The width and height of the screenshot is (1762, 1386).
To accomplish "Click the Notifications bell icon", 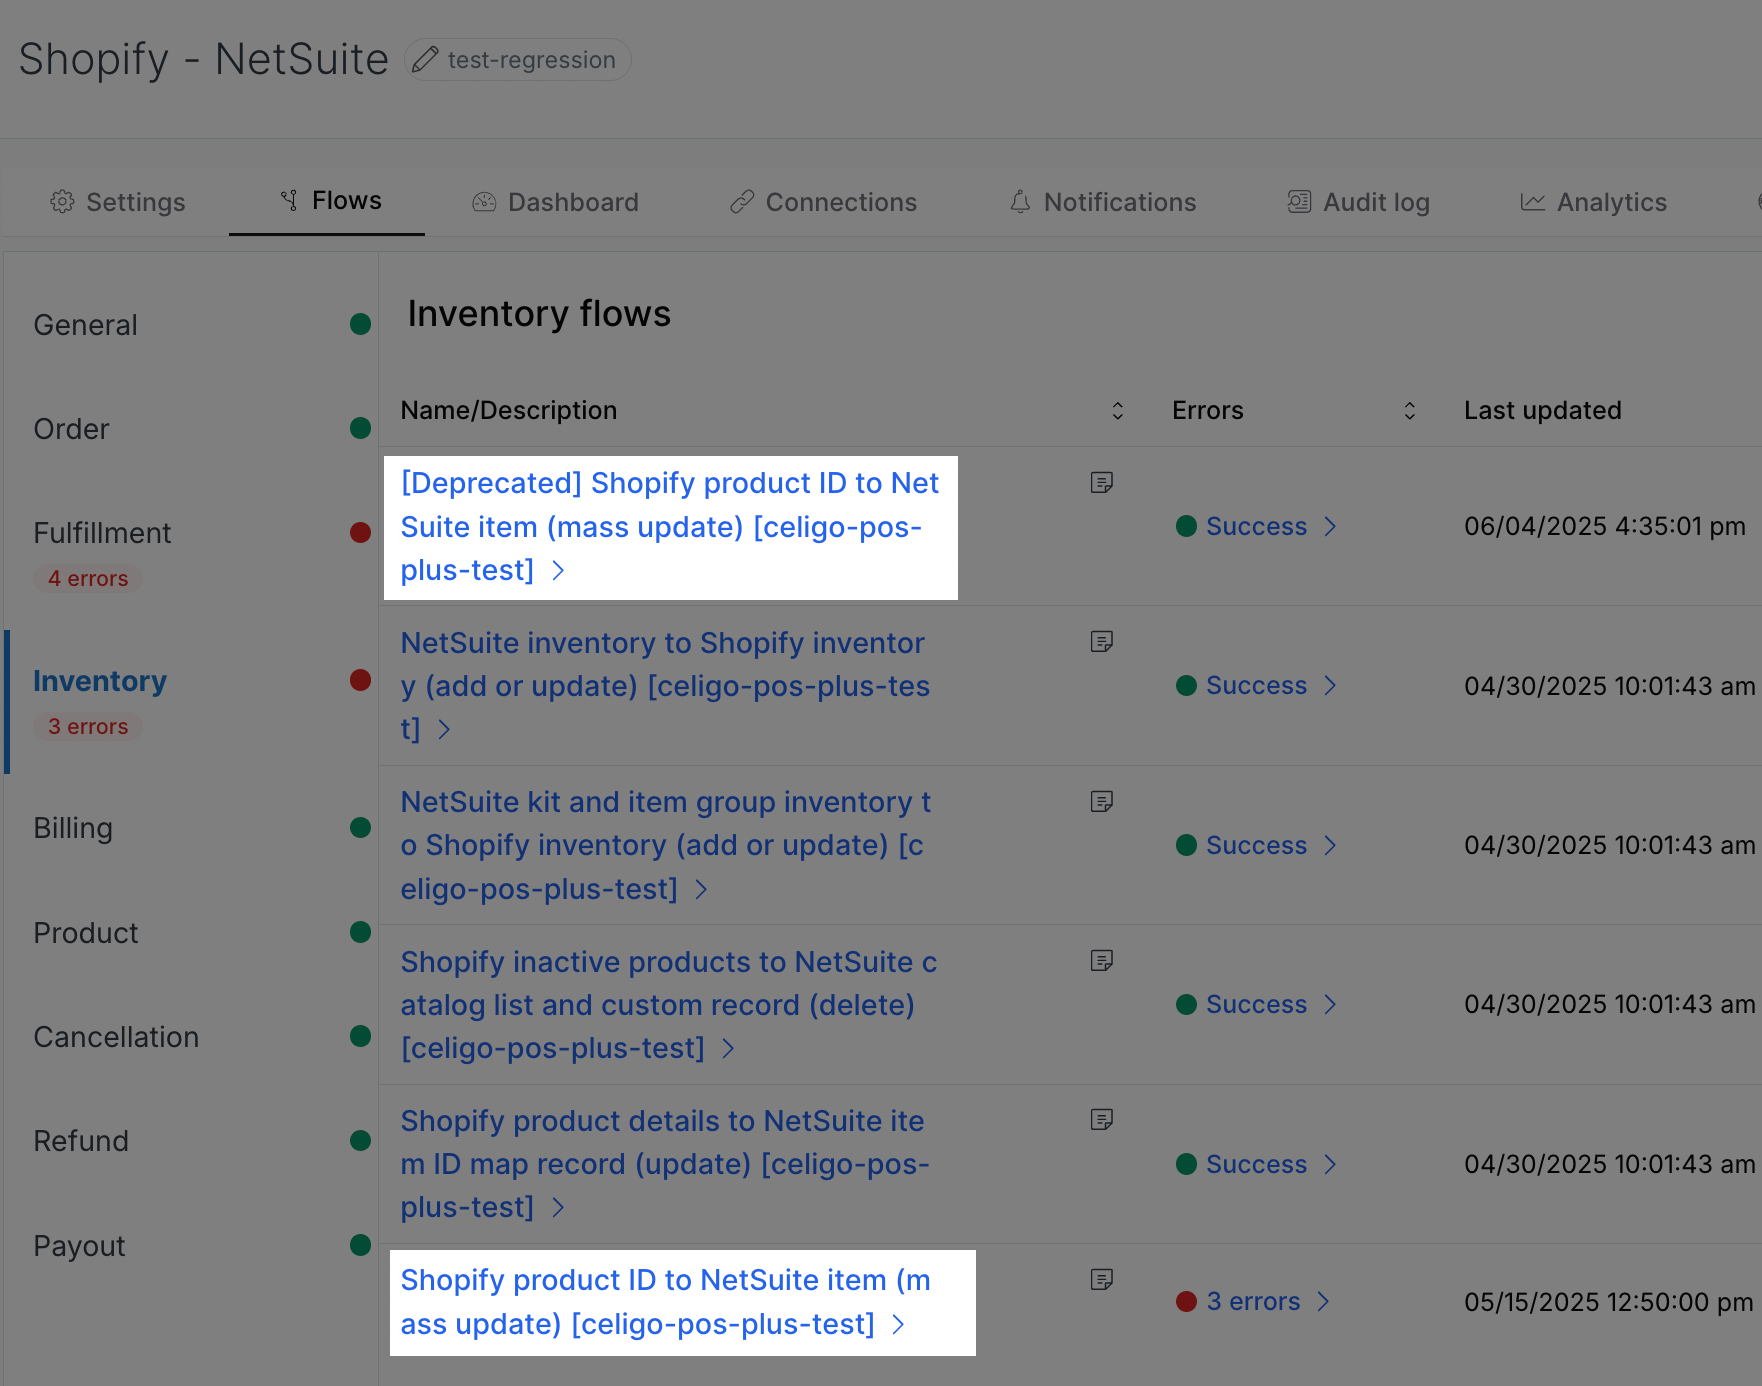I will click(x=1020, y=201).
